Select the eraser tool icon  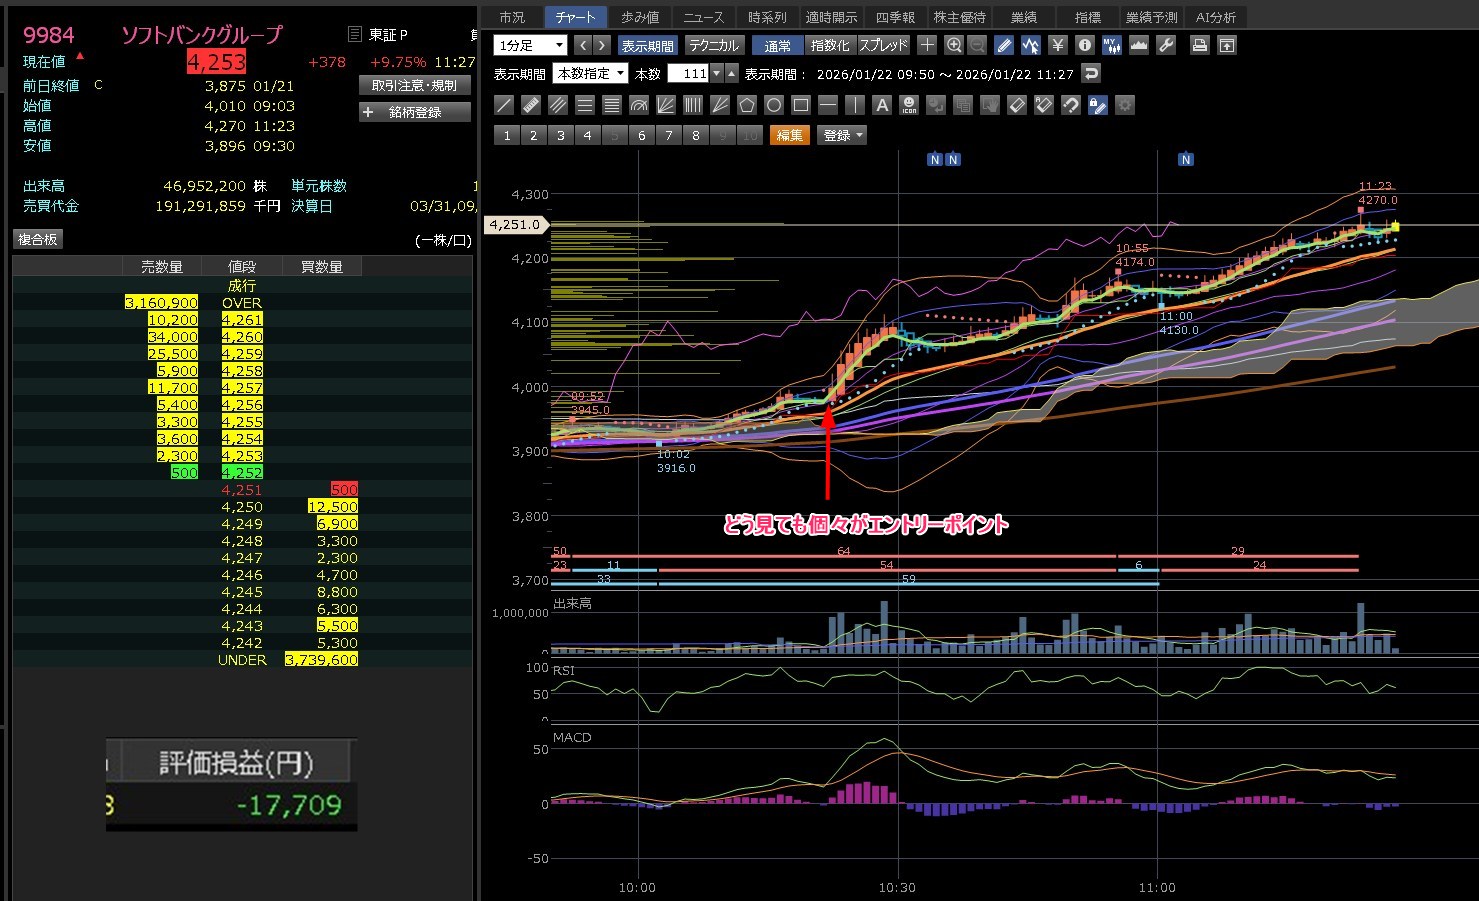1017,105
